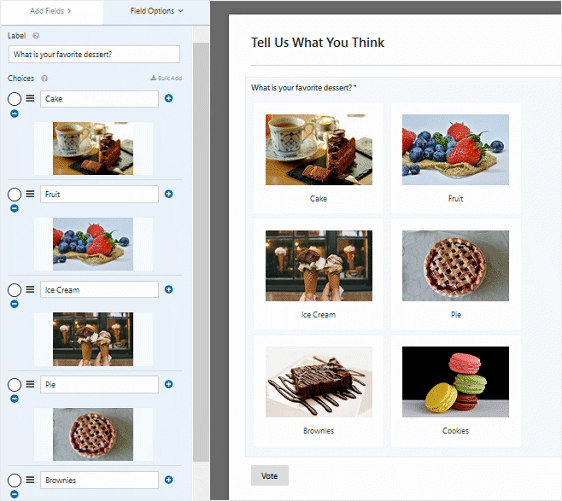Open the Add Fields tab
562x501 pixels.
pos(51,11)
